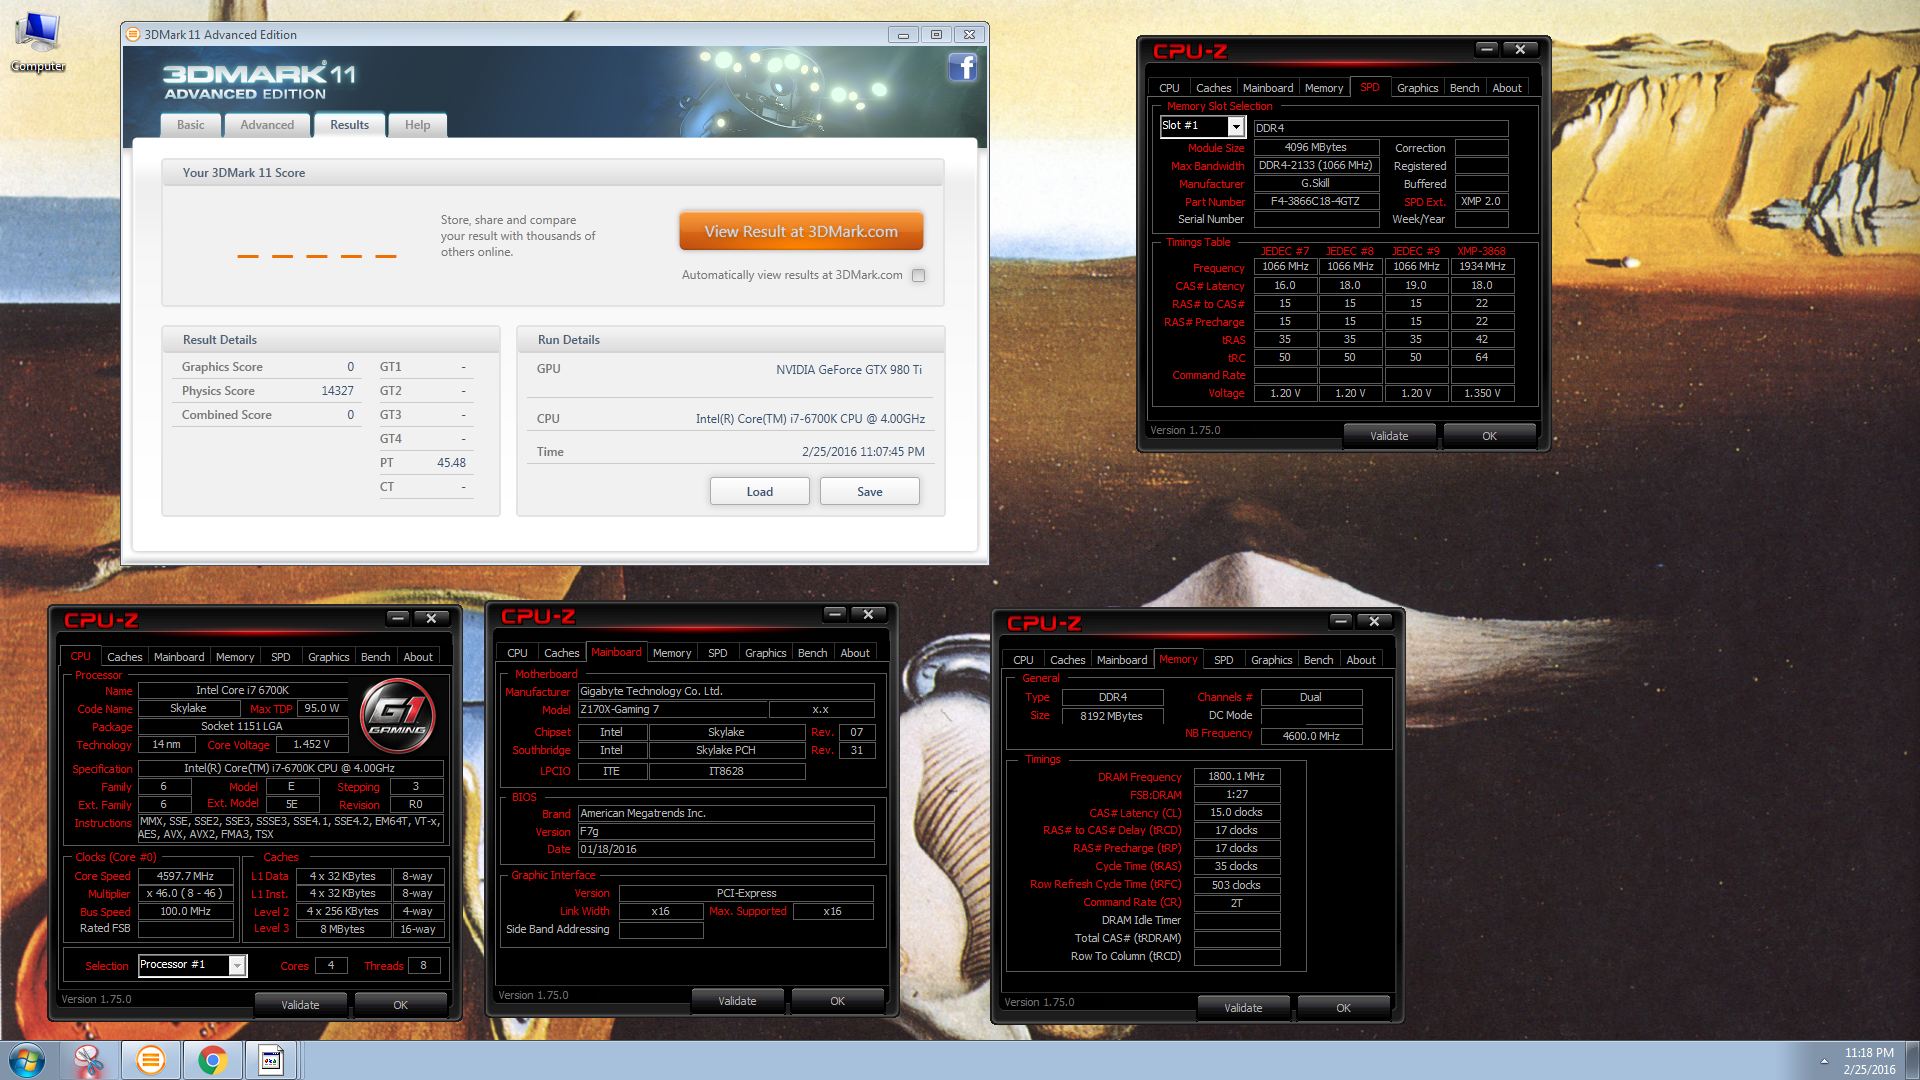The width and height of the screenshot is (1920, 1080).
Task: Click the taskbar clock showing 11:18 PM
Action: (1869, 1053)
